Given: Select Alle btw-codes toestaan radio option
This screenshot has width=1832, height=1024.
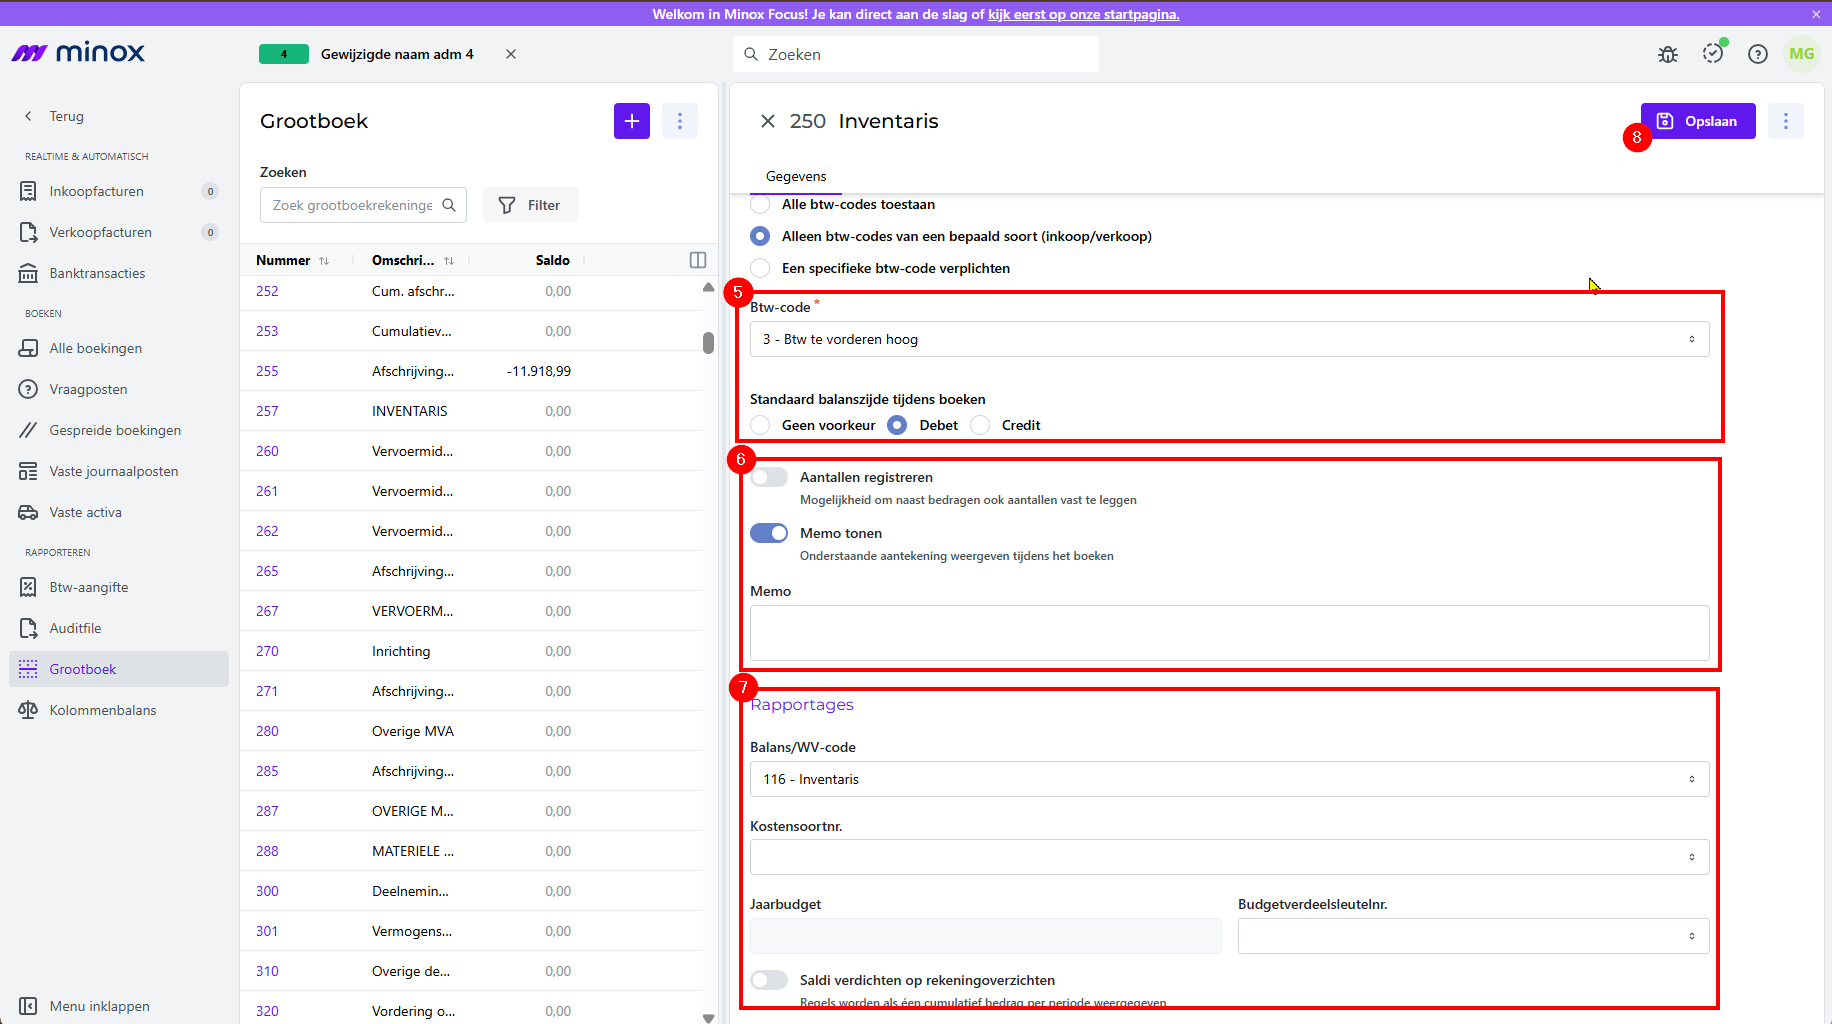Looking at the screenshot, I should [x=760, y=204].
